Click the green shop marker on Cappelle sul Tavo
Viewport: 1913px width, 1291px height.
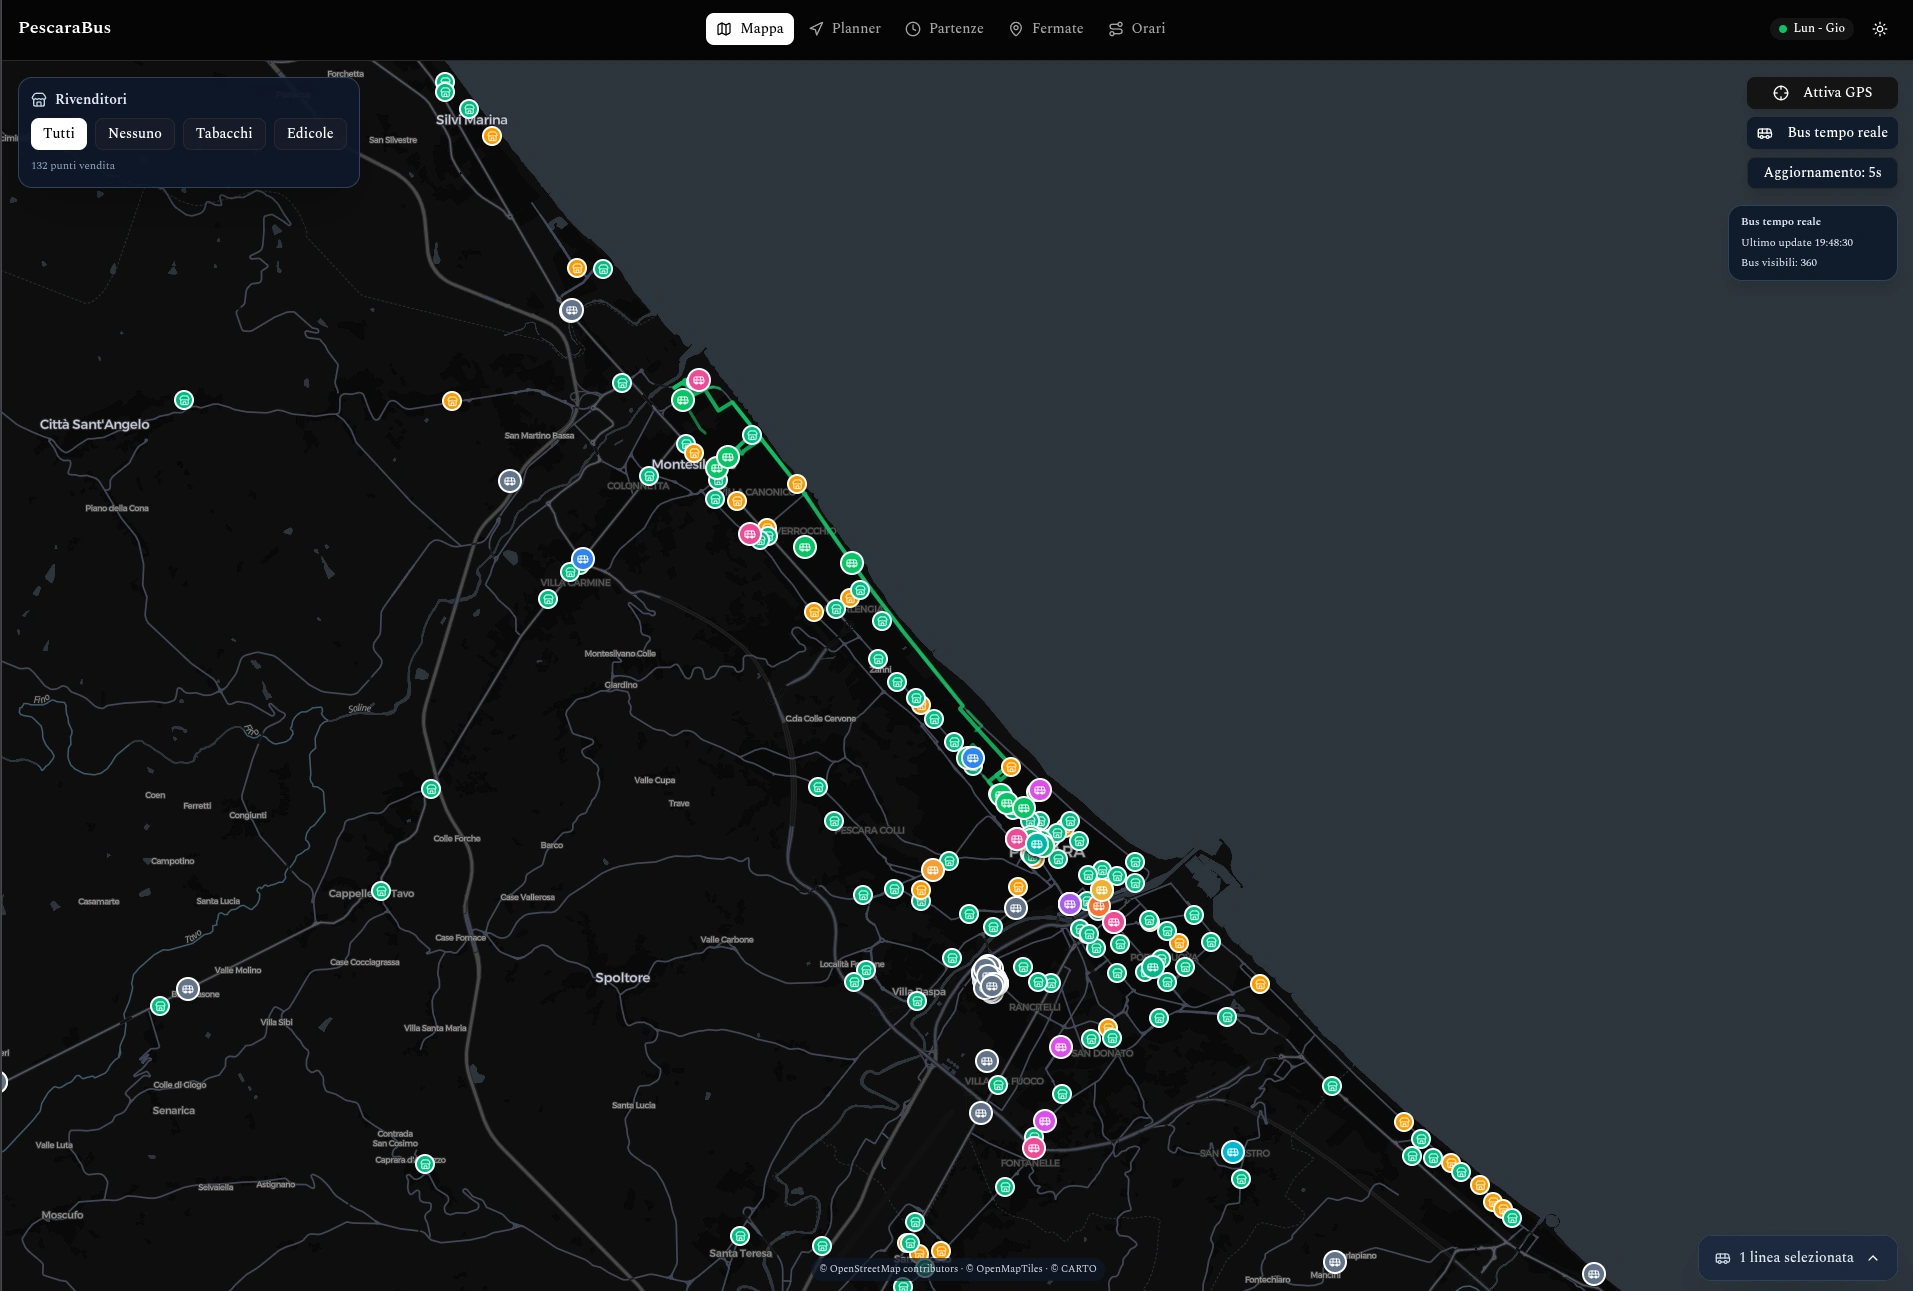point(381,891)
